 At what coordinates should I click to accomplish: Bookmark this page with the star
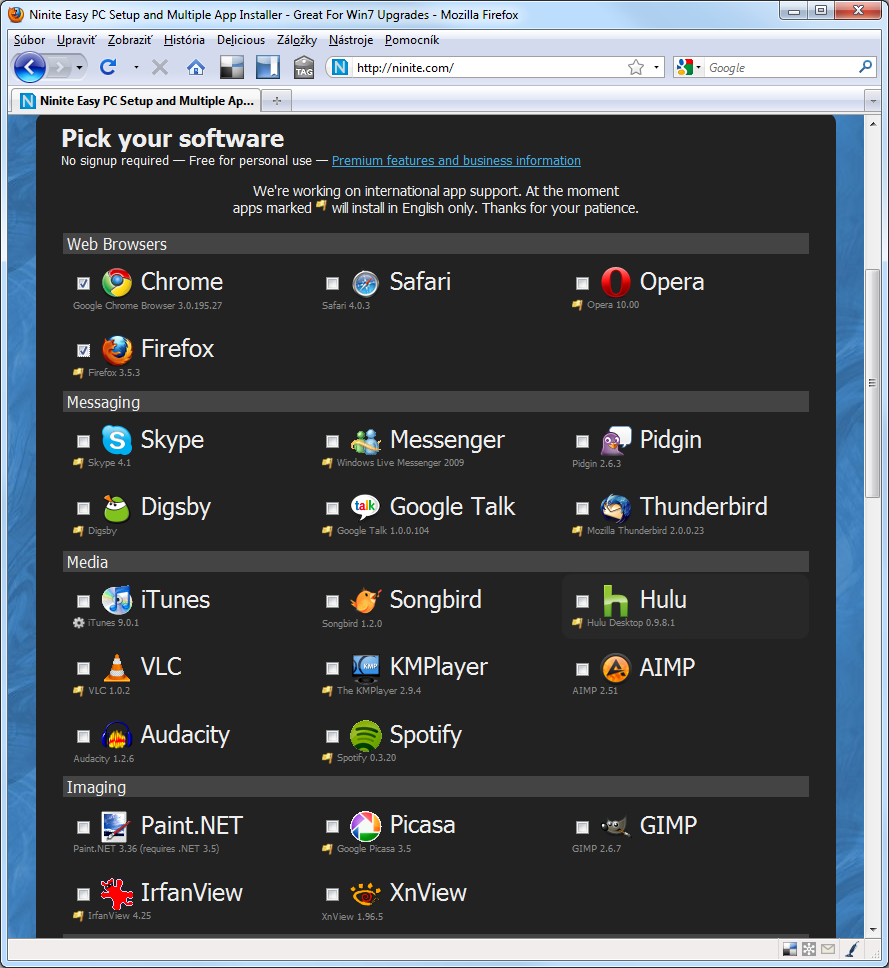coord(636,67)
